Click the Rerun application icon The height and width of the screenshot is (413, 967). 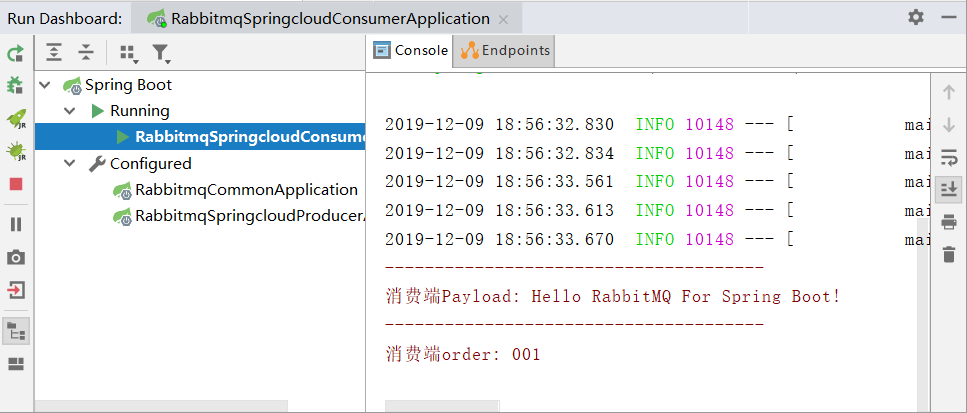point(15,53)
